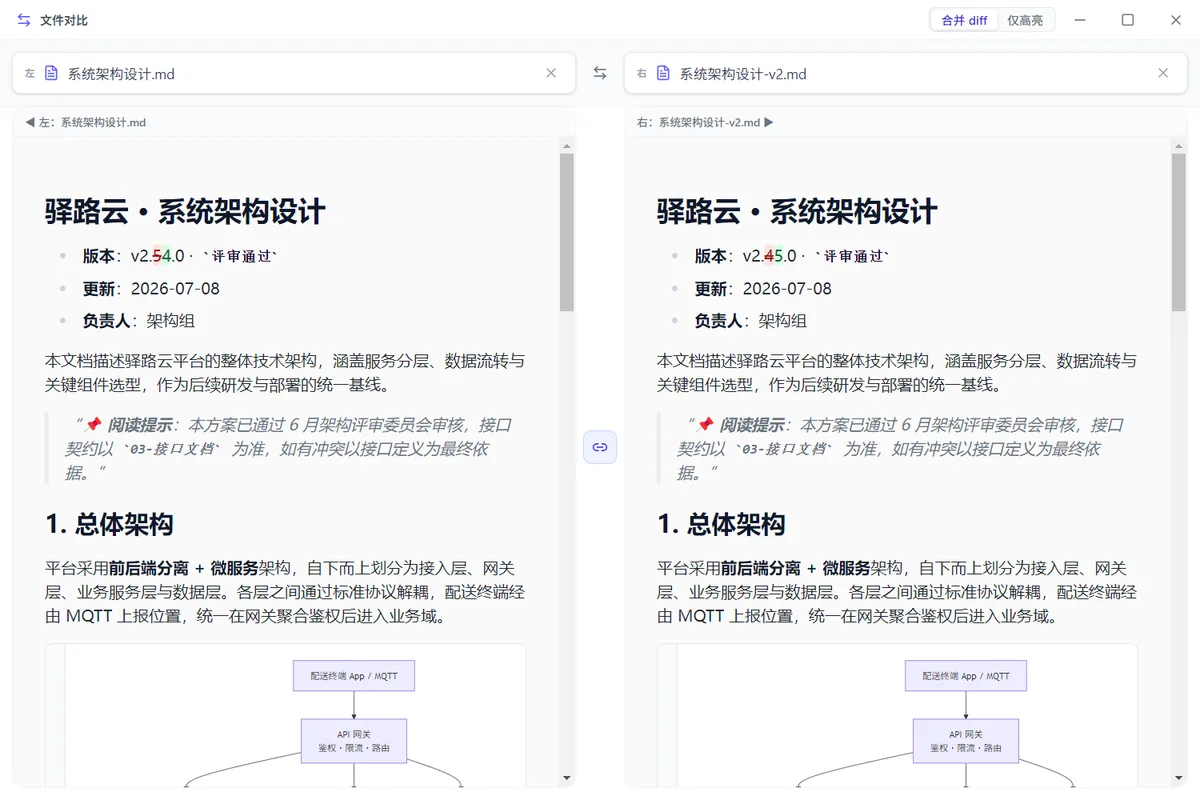Click the left diagram node API 网关
The width and height of the screenshot is (1200, 800).
pyautogui.click(x=354, y=741)
